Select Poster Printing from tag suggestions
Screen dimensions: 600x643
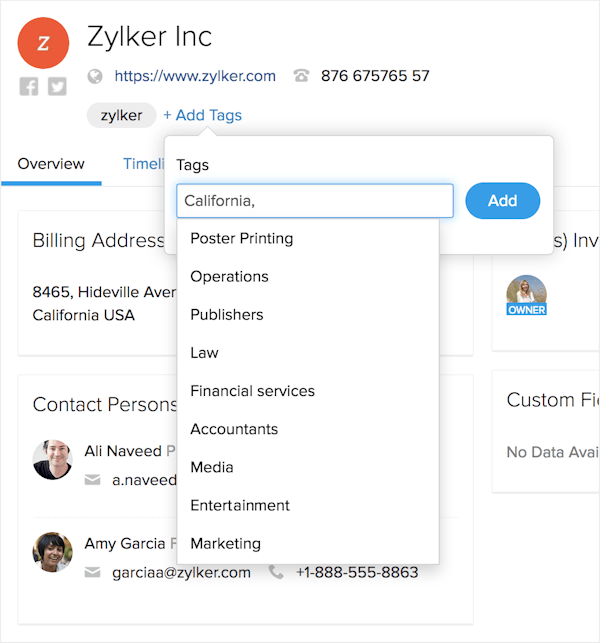tap(308, 238)
